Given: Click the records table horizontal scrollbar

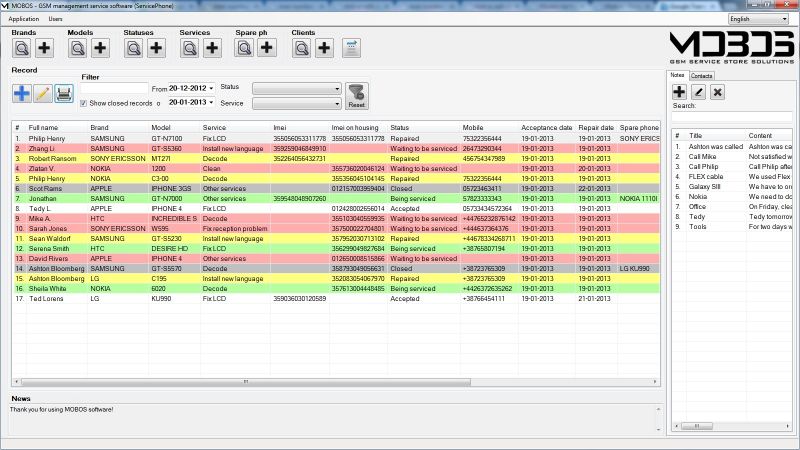Looking at the screenshot, I should pyautogui.click(x=246, y=382).
